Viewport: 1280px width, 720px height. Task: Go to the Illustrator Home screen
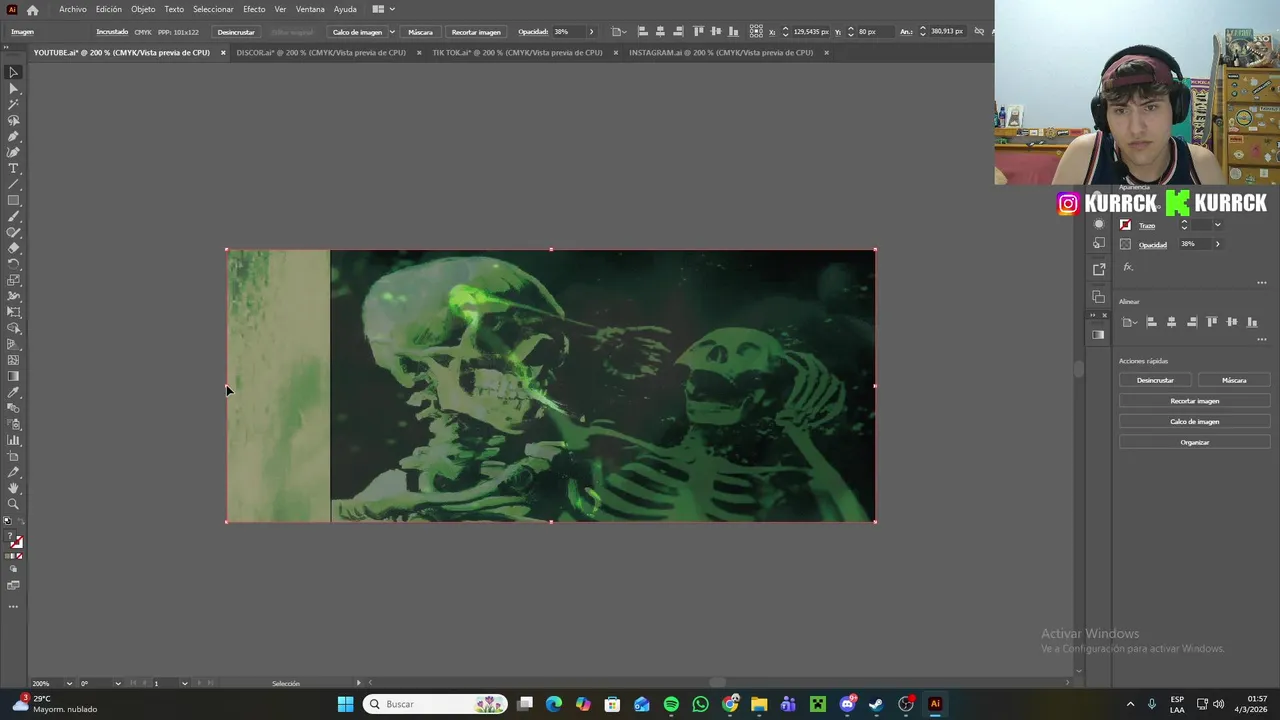coord(32,9)
